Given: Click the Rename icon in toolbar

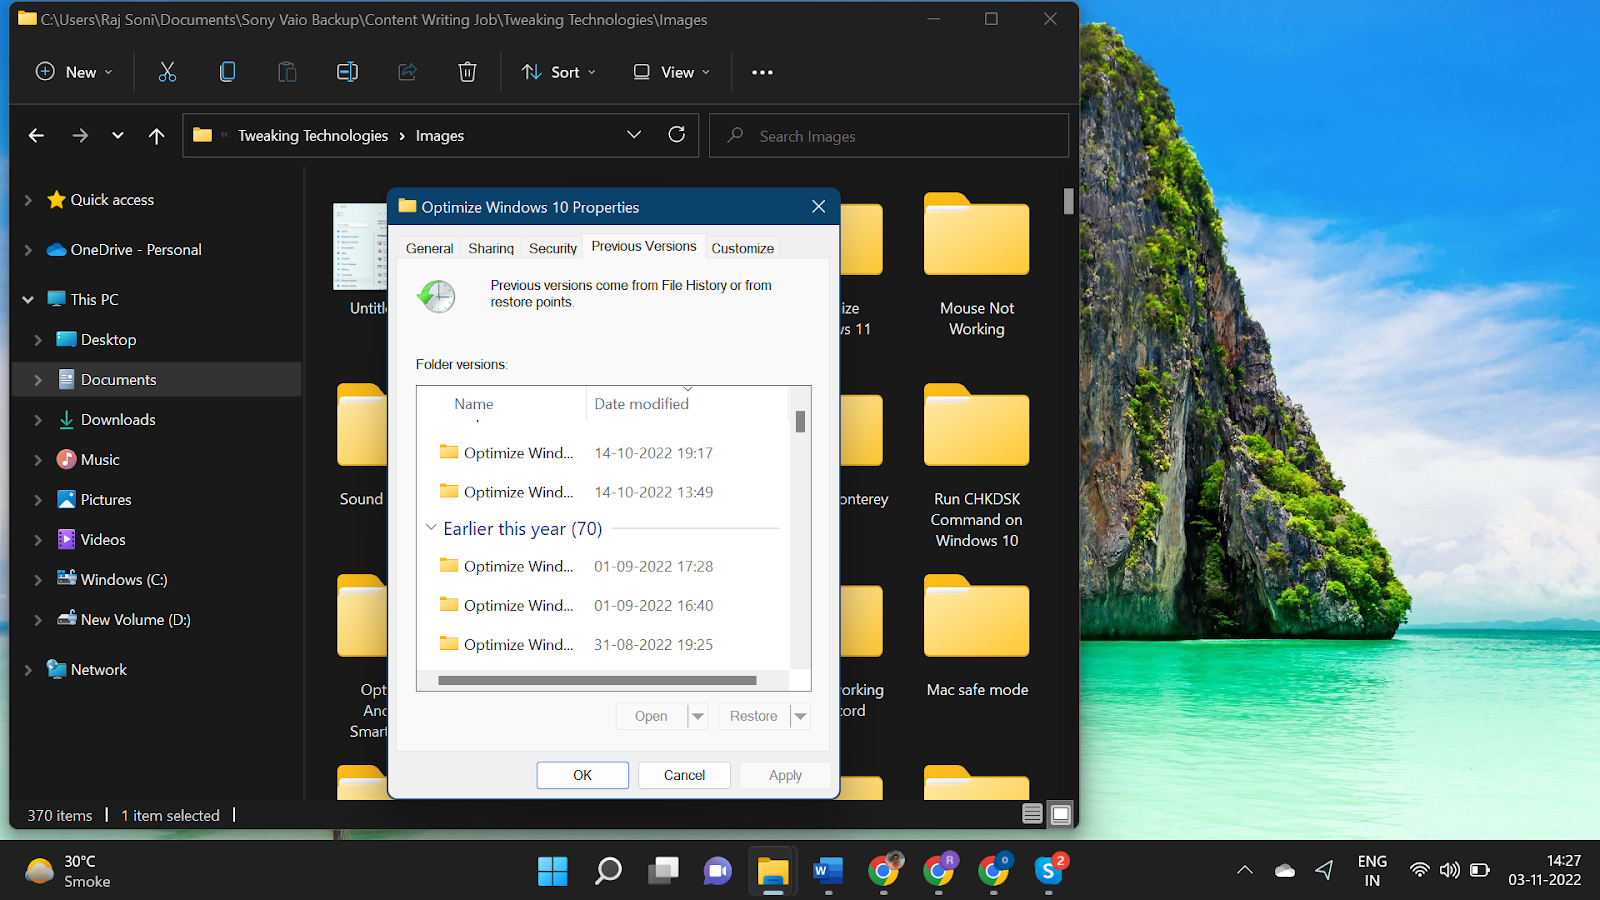Looking at the screenshot, I should point(347,72).
